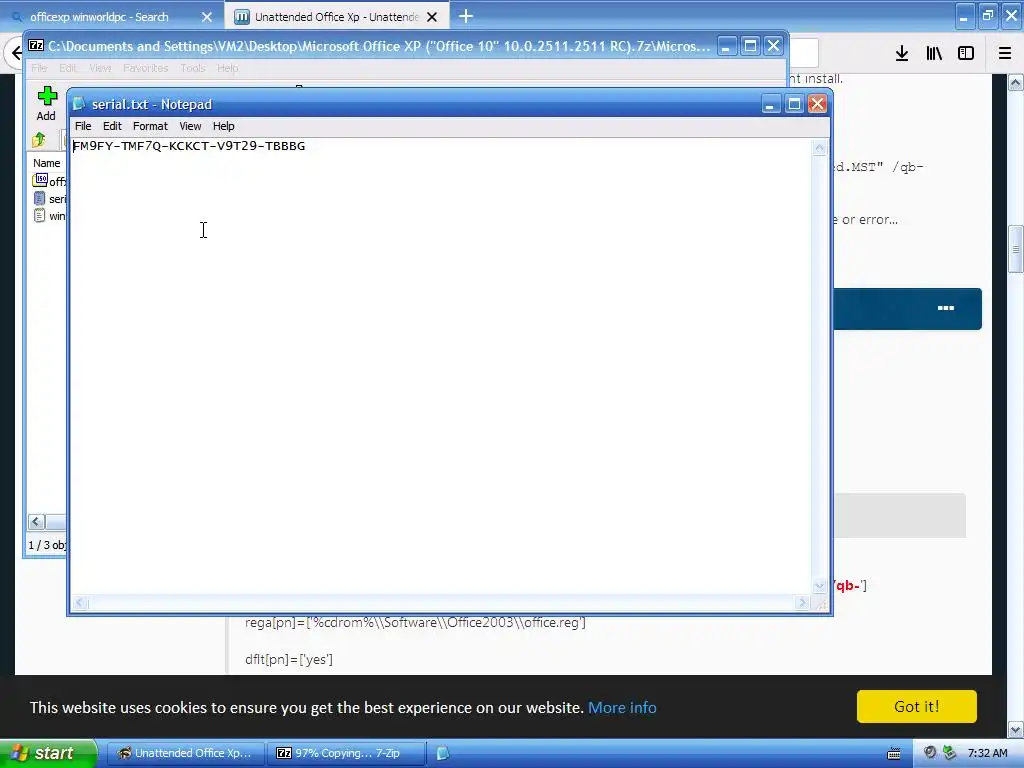Open Windows start menu
Image resolution: width=1024 pixels, height=768 pixels.
[x=48, y=753]
